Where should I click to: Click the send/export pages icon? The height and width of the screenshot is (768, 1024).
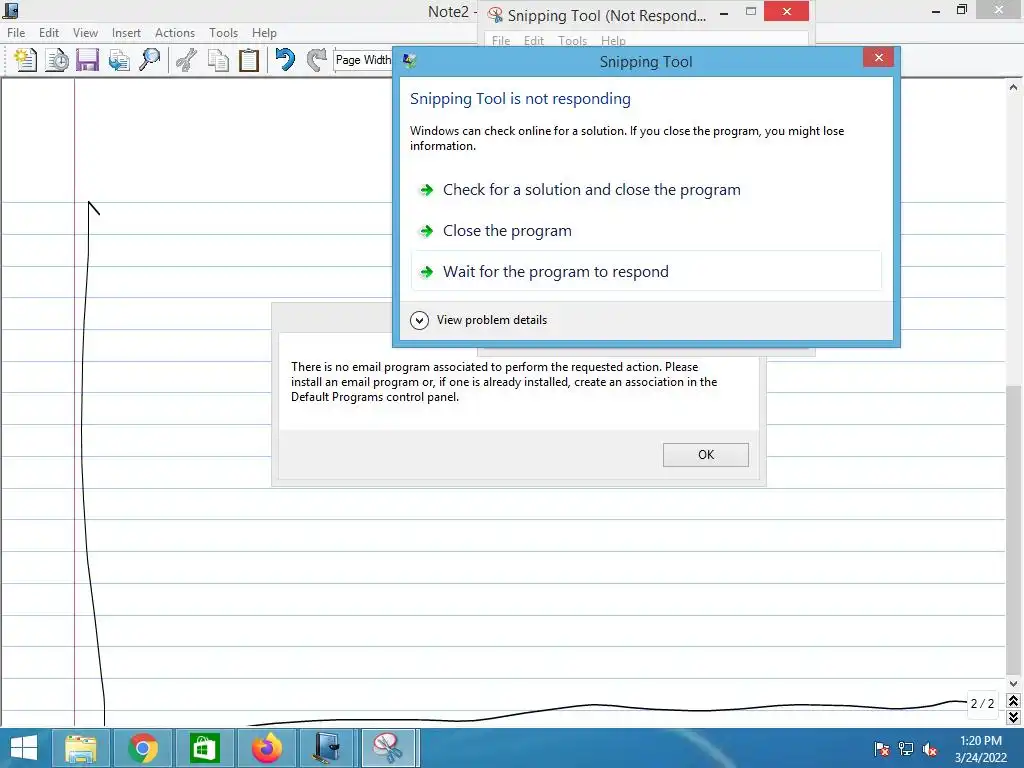119,60
